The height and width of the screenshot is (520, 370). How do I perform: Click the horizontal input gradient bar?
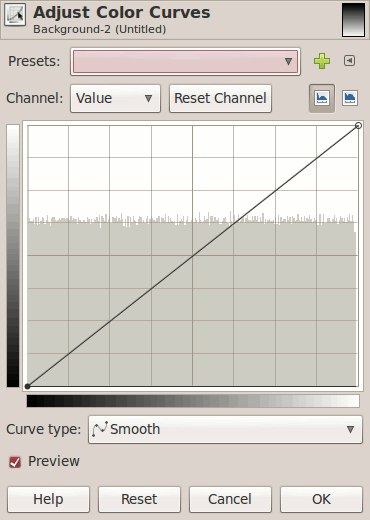[x=193, y=401]
